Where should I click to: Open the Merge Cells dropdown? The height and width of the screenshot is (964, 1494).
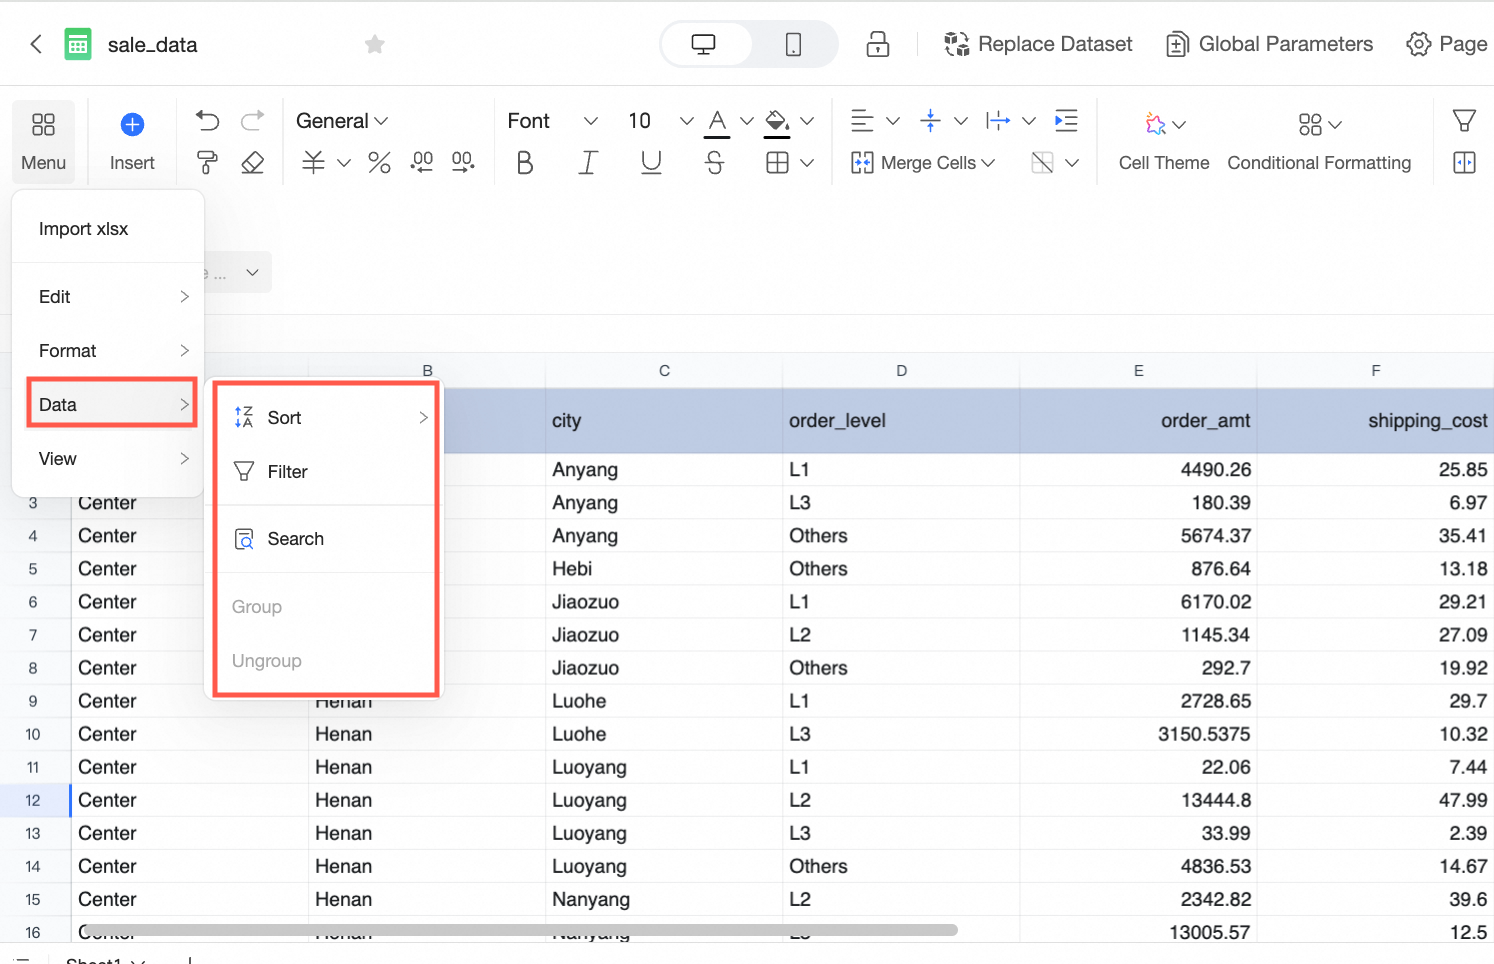(922, 162)
